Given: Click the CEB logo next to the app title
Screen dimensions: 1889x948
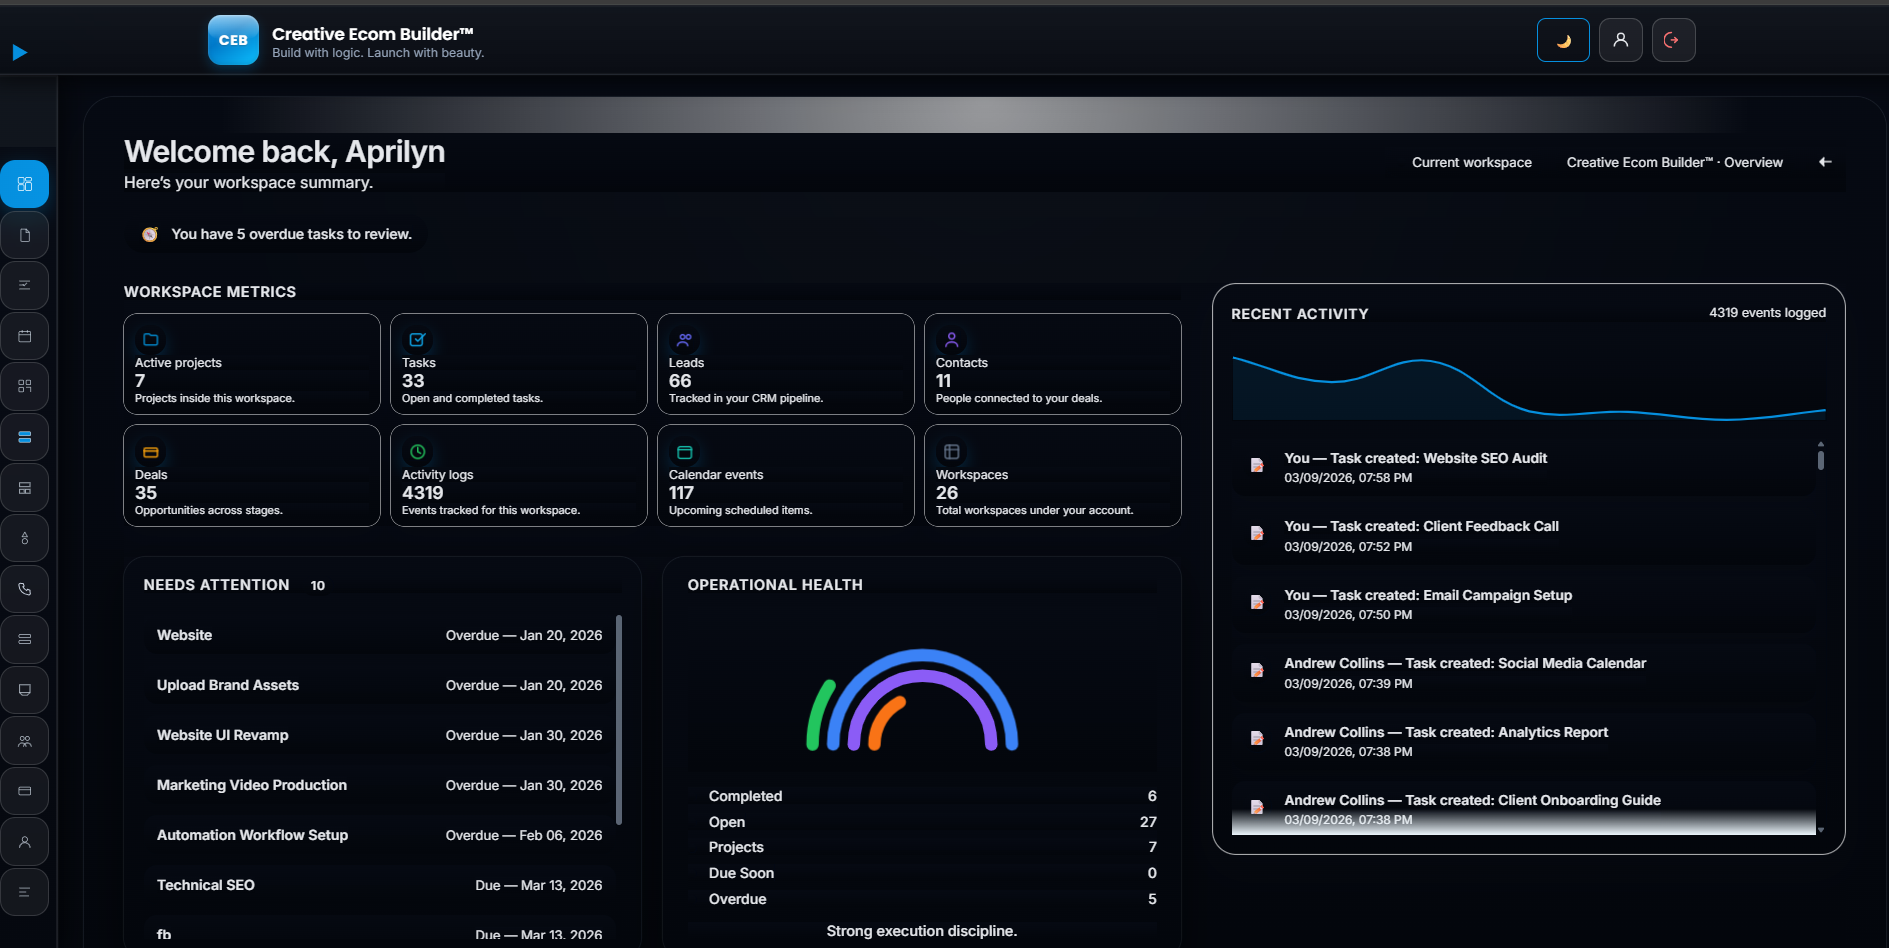Looking at the screenshot, I should [233, 40].
